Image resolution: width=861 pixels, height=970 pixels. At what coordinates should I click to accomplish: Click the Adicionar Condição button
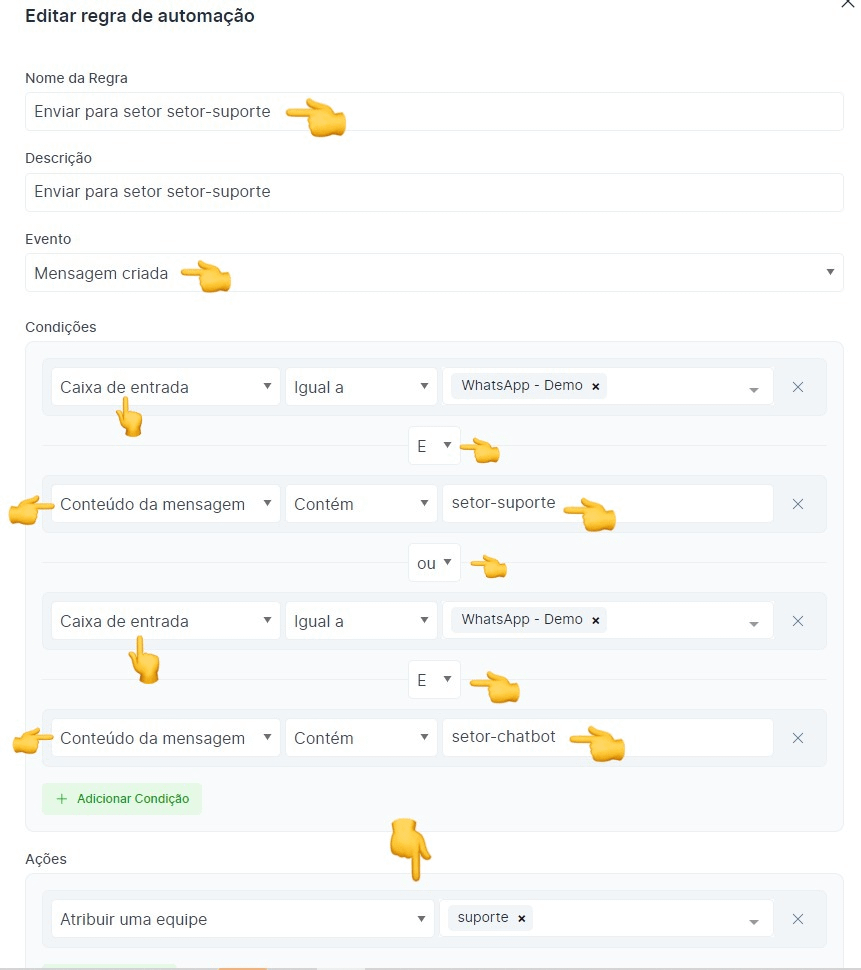122,799
